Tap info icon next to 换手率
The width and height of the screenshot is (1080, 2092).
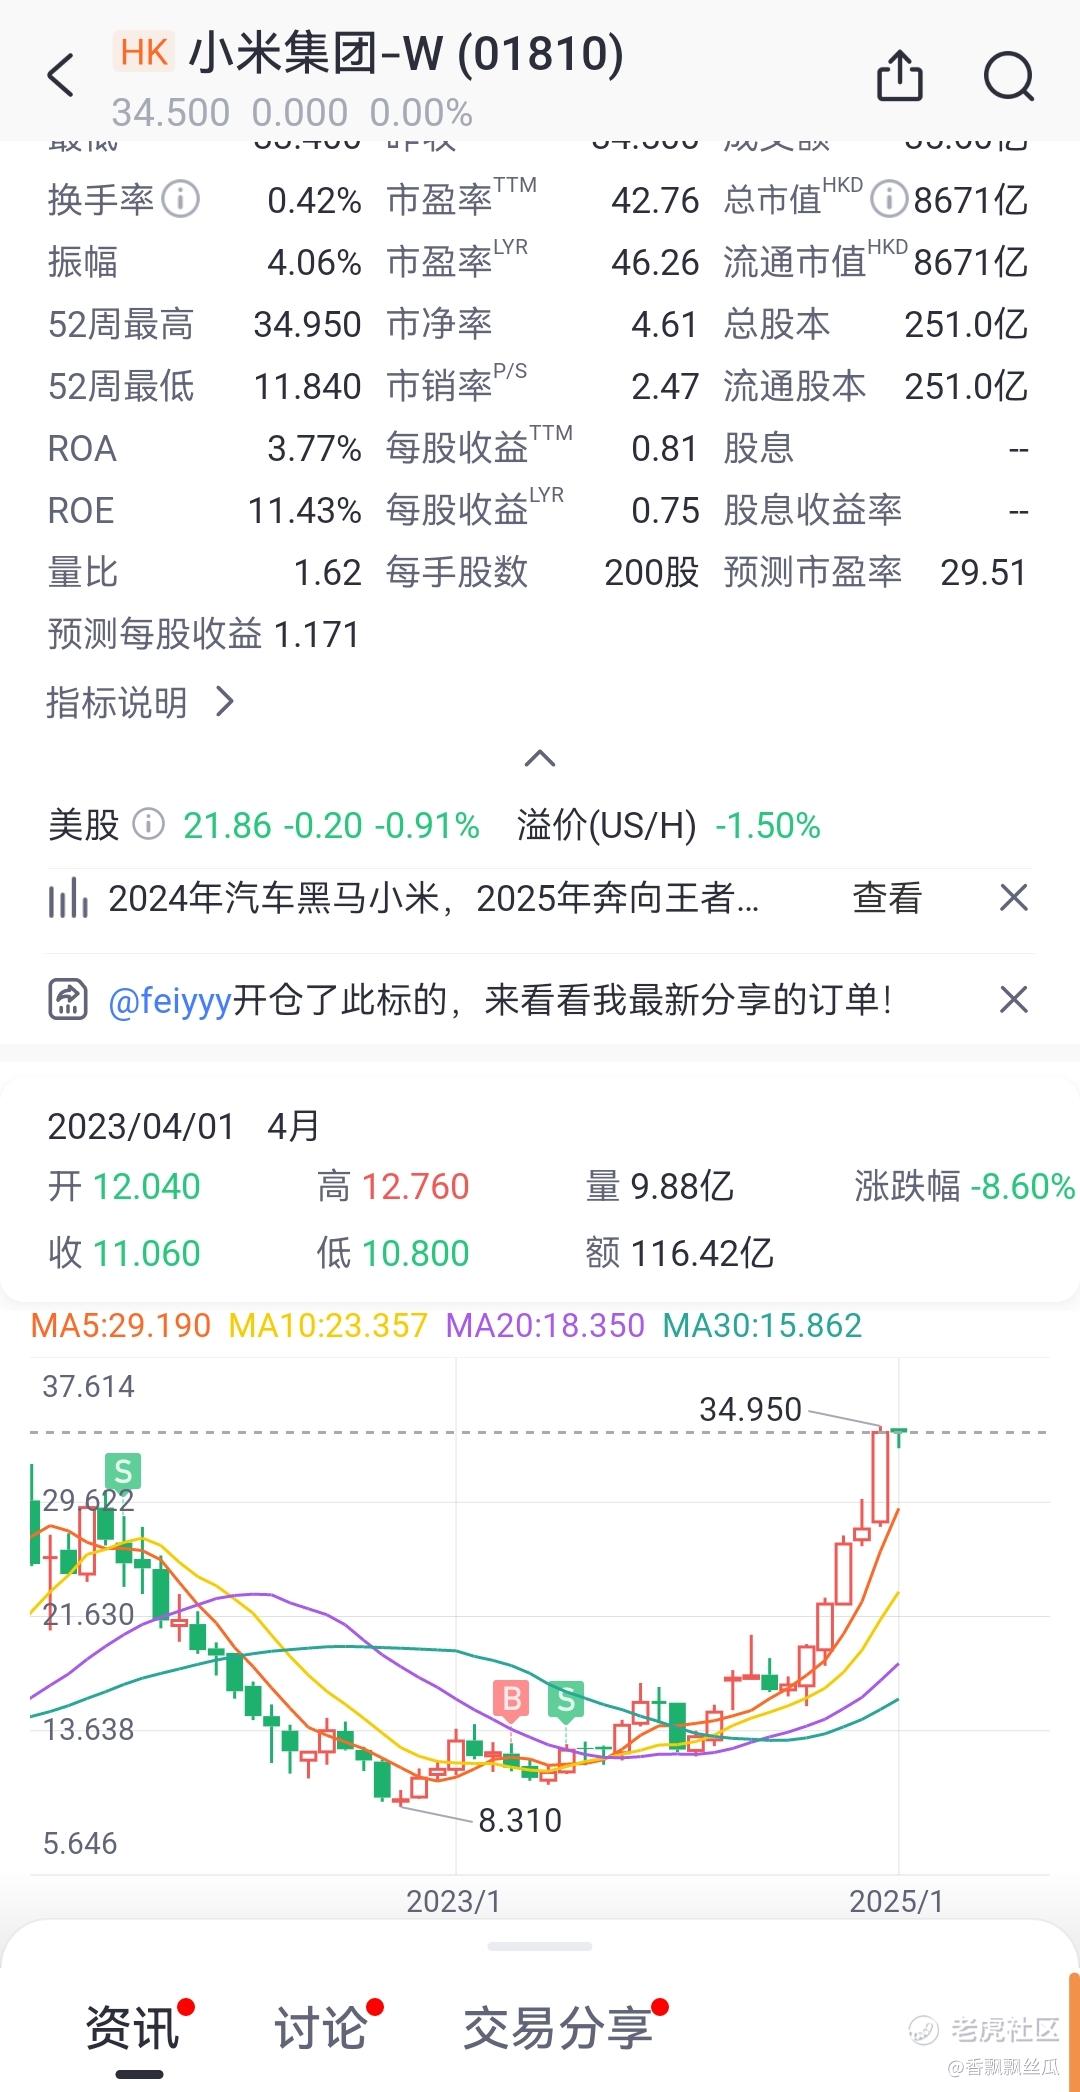pos(181,199)
